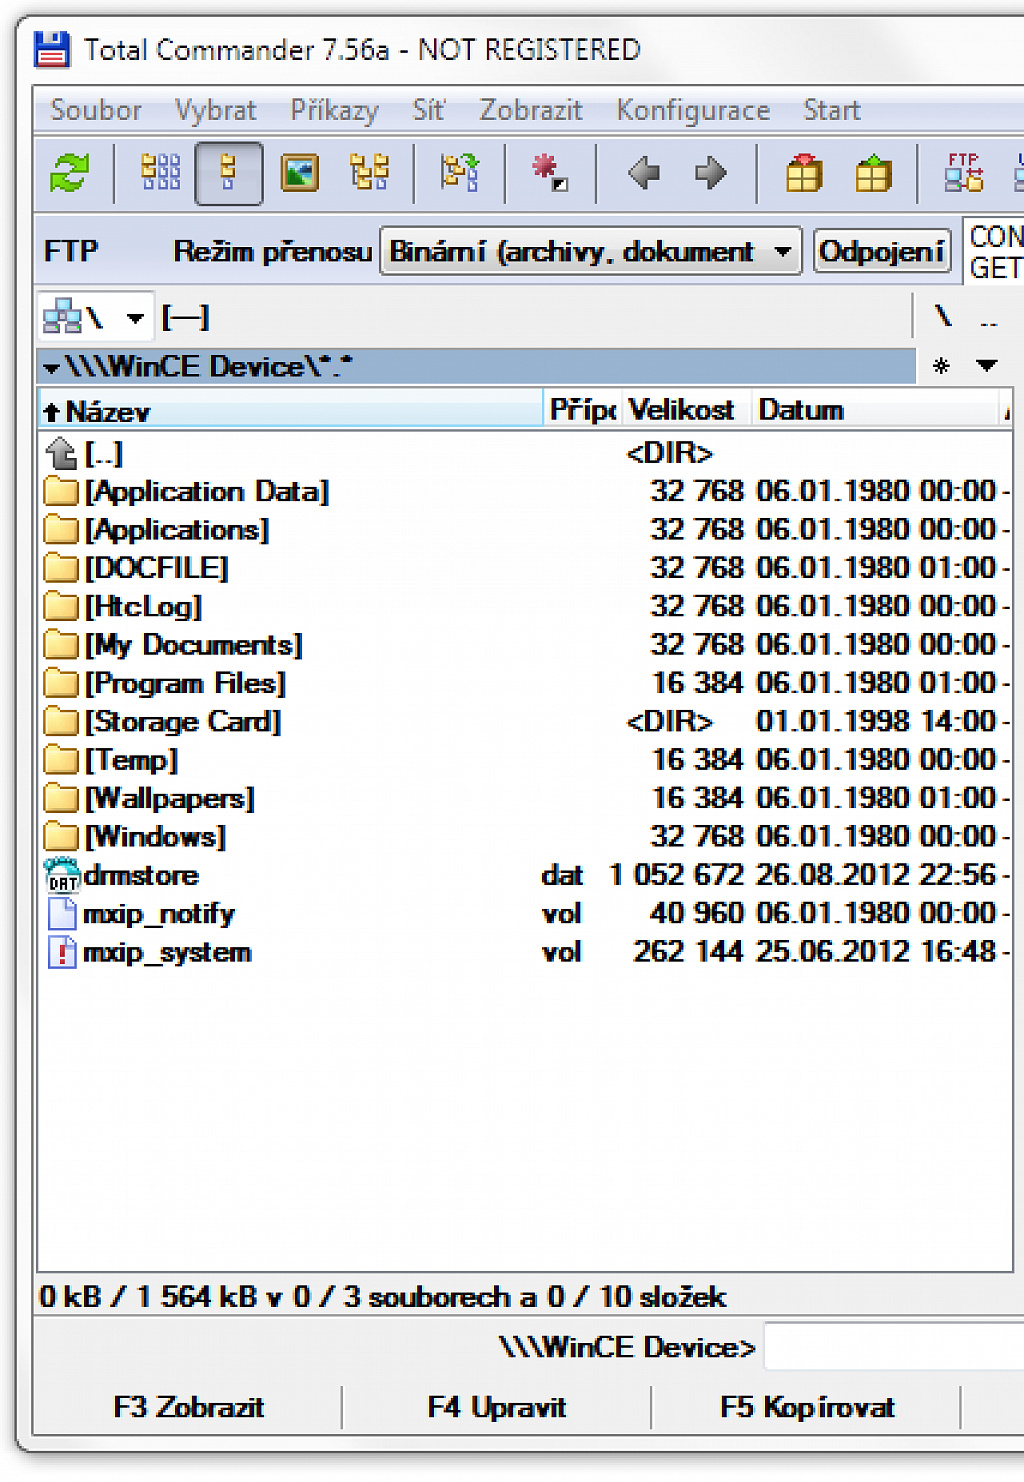Select the drmstore dat file
Image resolution: width=1024 pixels, height=1482 pixels.
(525, 875)
